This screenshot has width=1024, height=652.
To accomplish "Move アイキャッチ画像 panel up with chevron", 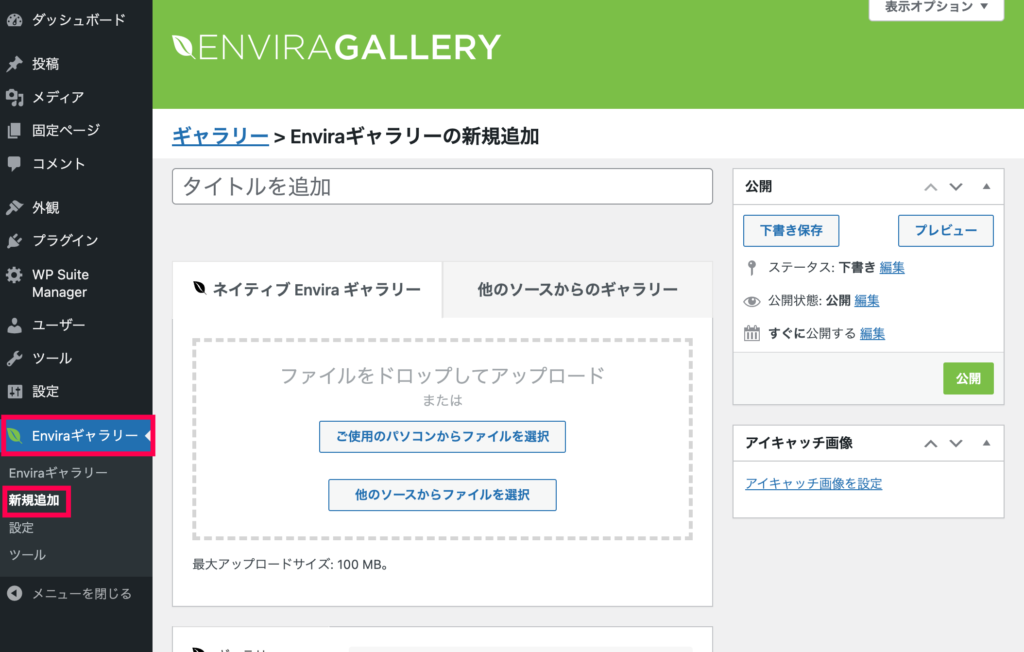I will (x=931, y=444).
